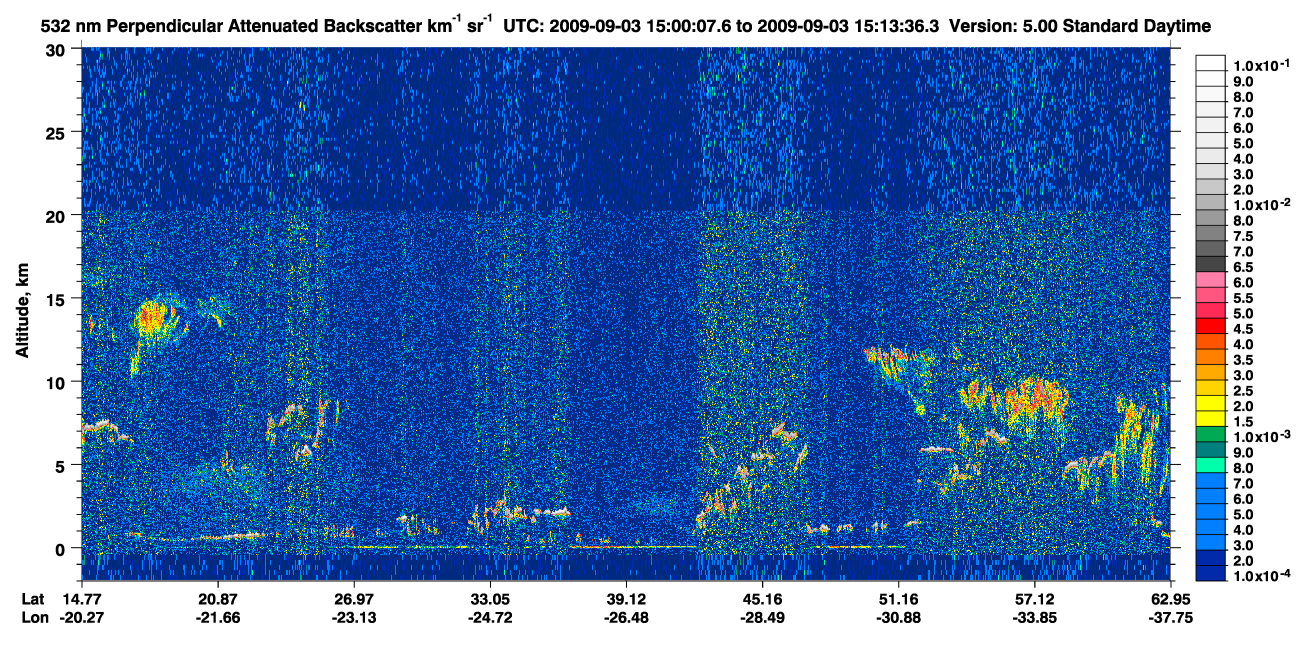This screenshot has width=1300, height=667.
Task: Click the darkest gray swatch in the colorbar
Action: tap(1211, 264)
